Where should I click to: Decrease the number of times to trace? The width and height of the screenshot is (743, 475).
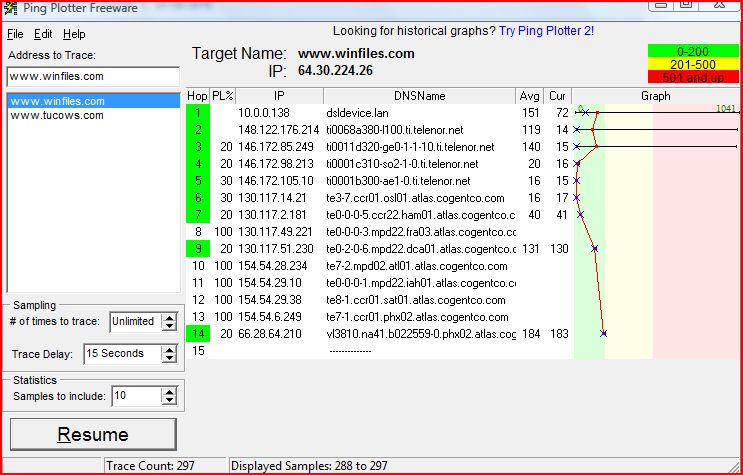click(169, 326)
